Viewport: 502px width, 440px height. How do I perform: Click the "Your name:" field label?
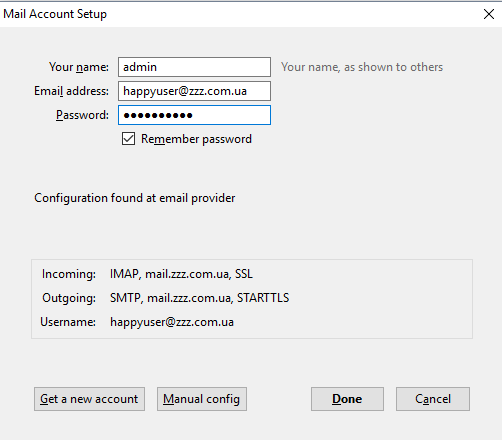79,67
